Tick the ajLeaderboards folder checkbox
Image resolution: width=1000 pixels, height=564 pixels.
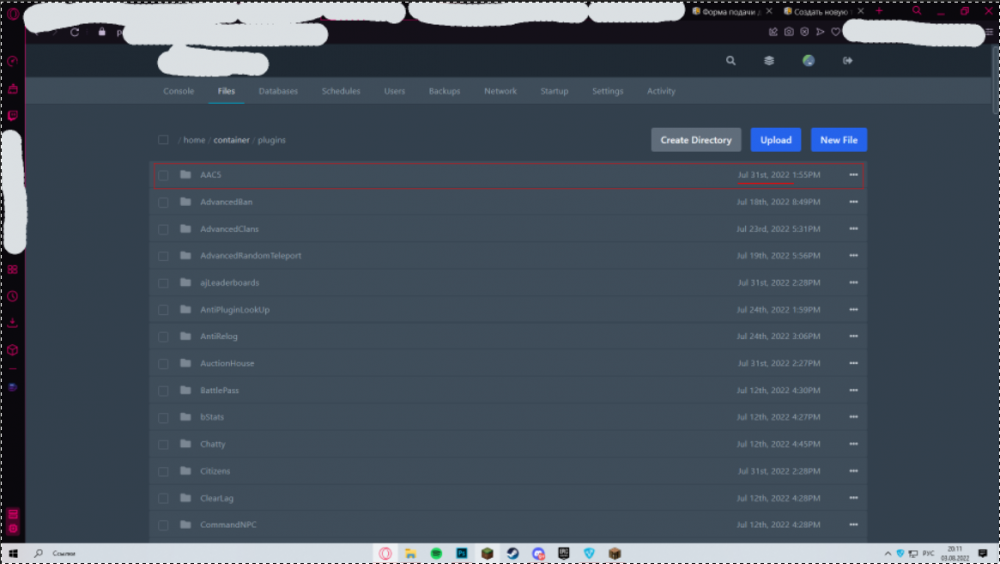click(x=163, y=283)
